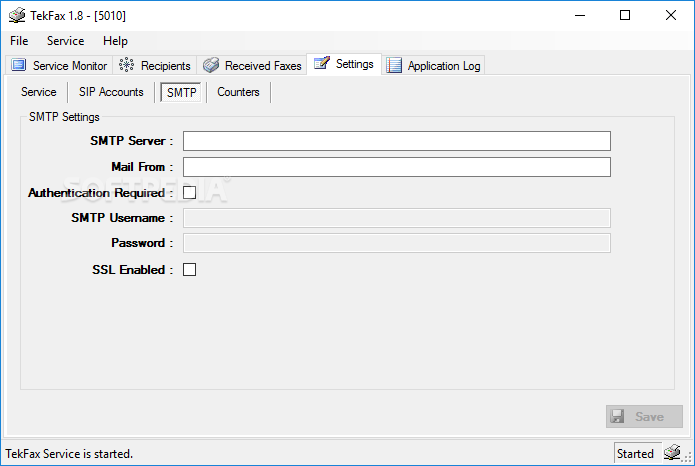The image size is (695, 466).
Task: Select the SMTP sub-tab
Action: (181, 92)
